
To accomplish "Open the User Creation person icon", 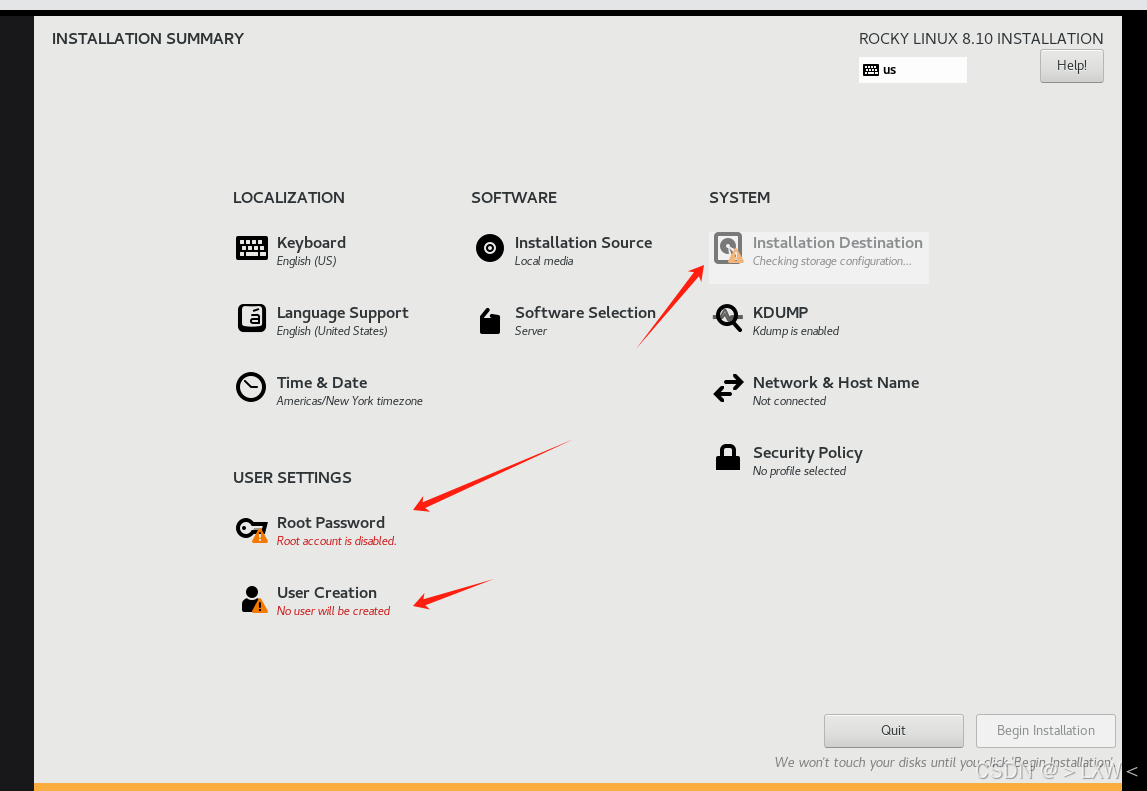I will coord(254,599).
